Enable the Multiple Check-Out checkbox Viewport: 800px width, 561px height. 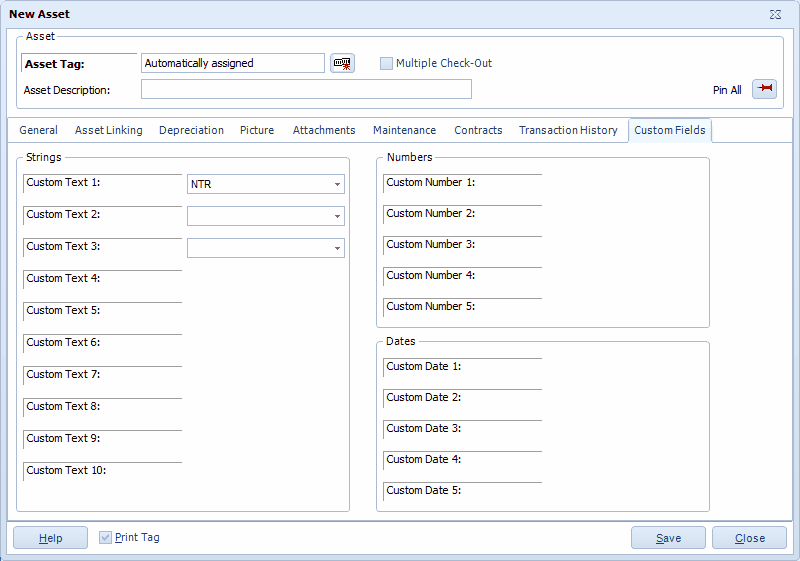pos(386,63)
